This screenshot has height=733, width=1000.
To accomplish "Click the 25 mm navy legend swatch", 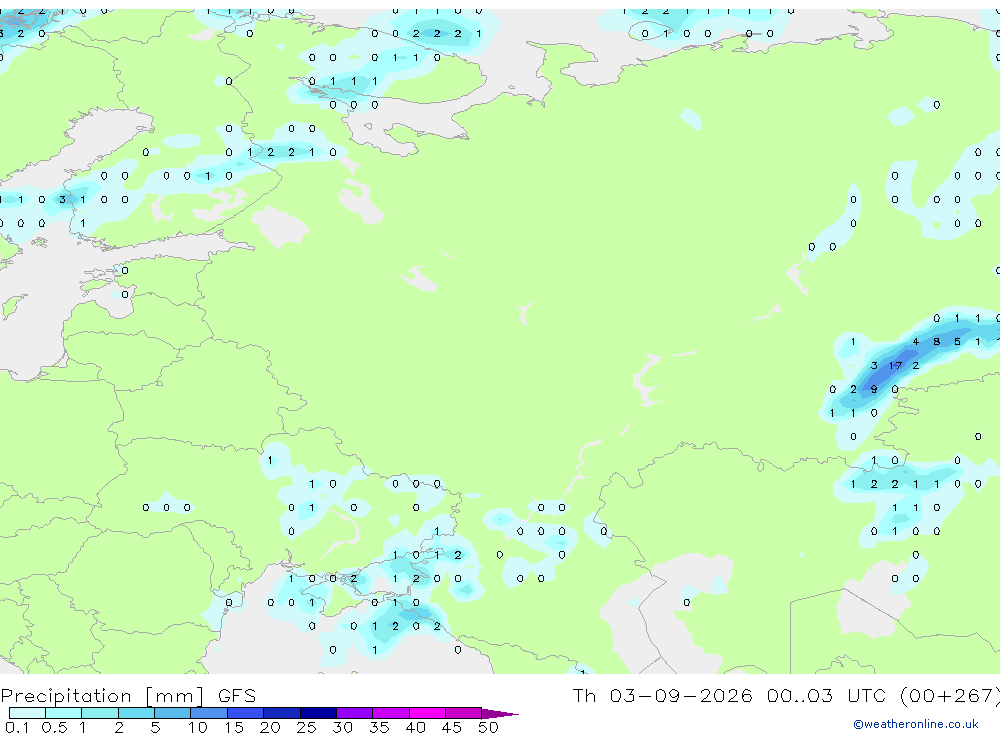I will [318, 713].
